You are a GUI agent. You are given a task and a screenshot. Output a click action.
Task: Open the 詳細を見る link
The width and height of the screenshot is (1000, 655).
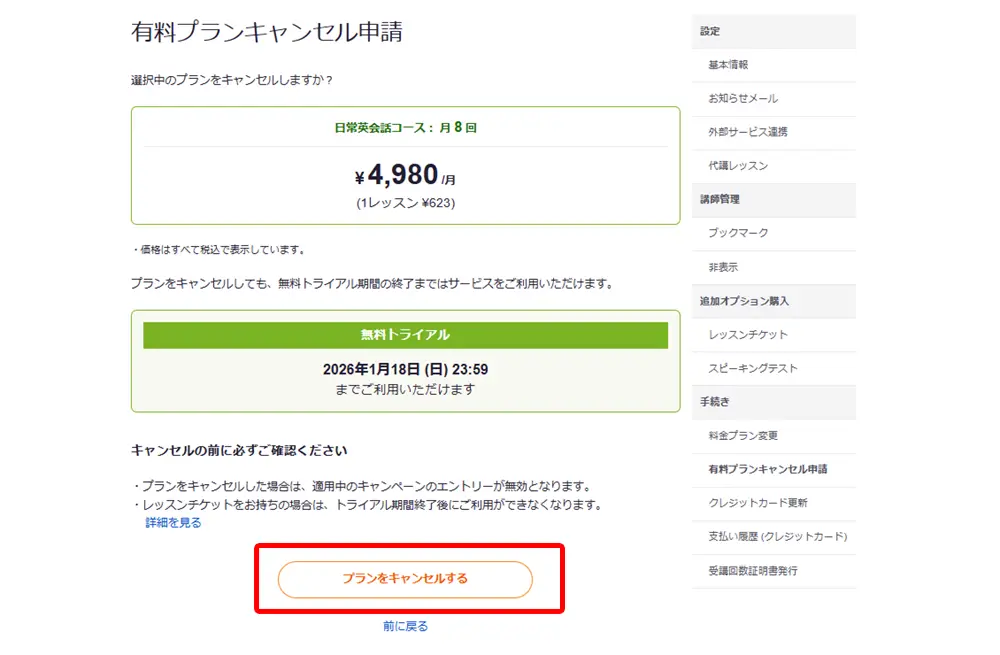click(173, 523)
